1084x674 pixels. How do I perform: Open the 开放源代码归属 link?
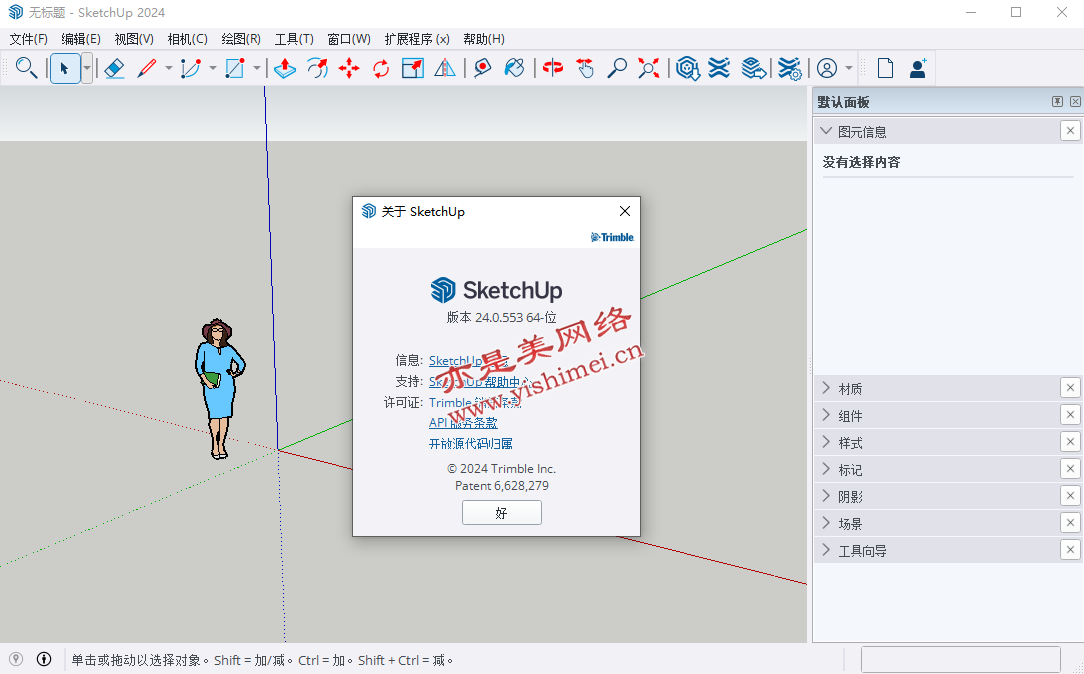coord(471,443)
